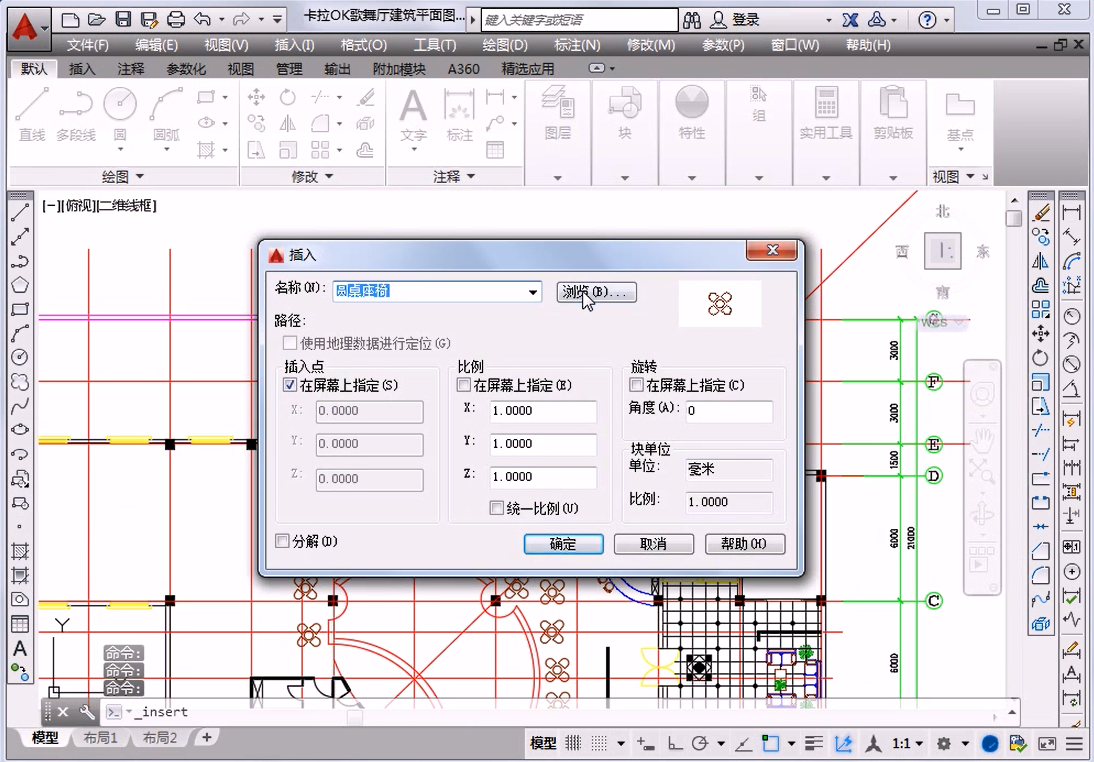The height and width of the screenshot is (762, 1094).
Task: Toggle scale 在屏幕上指定(E) checkbox
Action: pyautogui.click(x=463, y=384)
